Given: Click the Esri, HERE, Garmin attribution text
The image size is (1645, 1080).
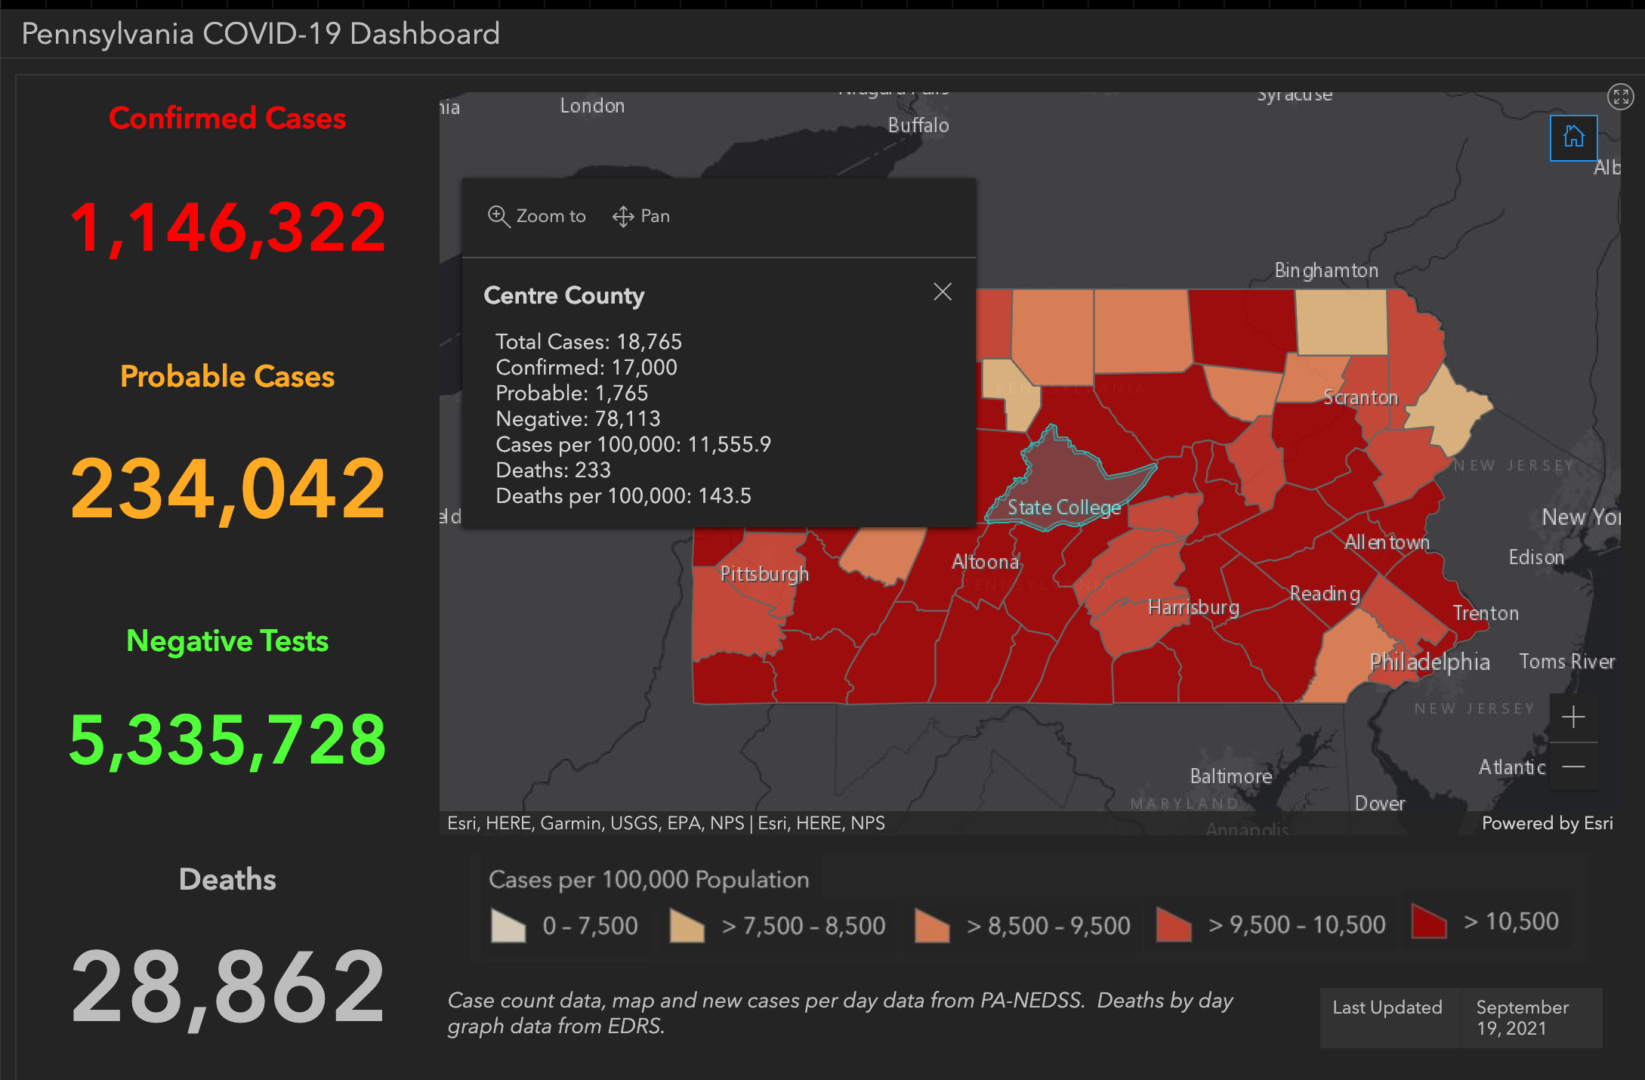Looking at the screenshot, I should pyautogui.click(x=666, y=823).
